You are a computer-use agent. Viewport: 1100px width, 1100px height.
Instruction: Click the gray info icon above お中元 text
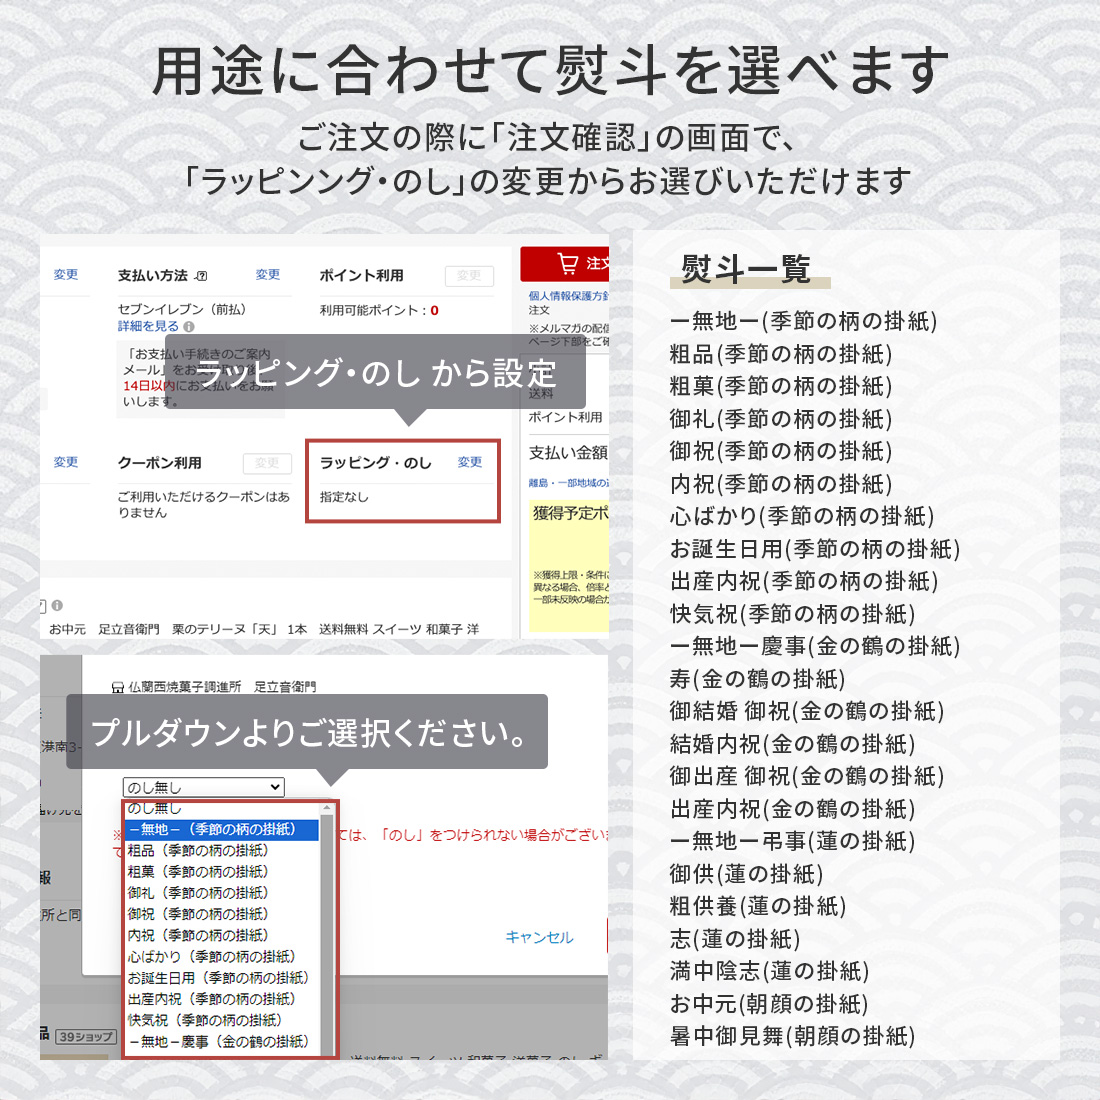57,605
